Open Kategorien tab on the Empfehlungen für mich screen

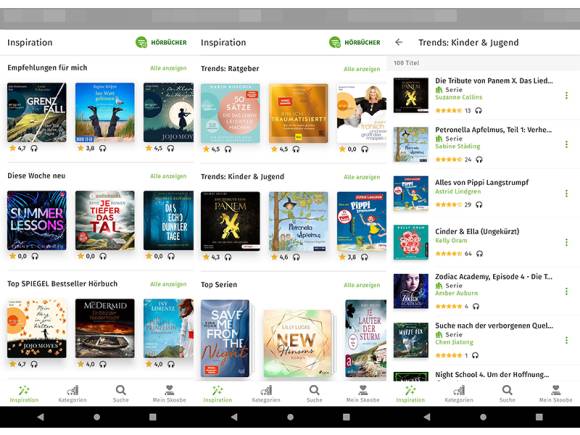click(x=72, y=394)
